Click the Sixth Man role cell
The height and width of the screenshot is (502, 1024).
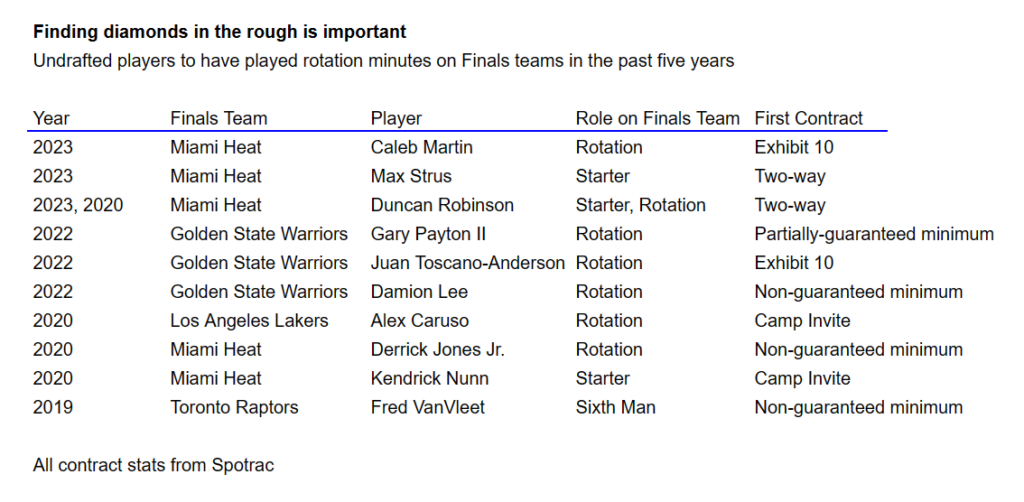tap(615, 407)
